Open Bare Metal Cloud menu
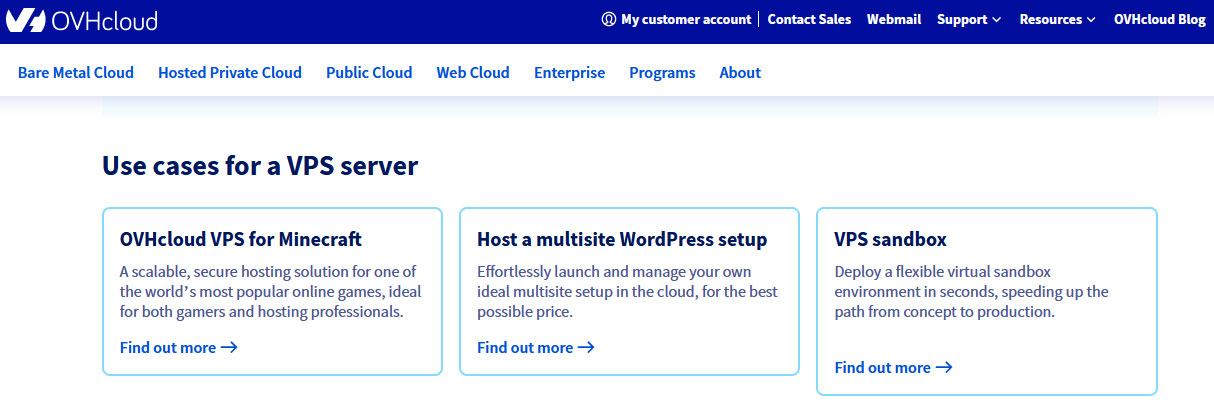The width and height of the screenshot is (1214, 409). [76, 72]
